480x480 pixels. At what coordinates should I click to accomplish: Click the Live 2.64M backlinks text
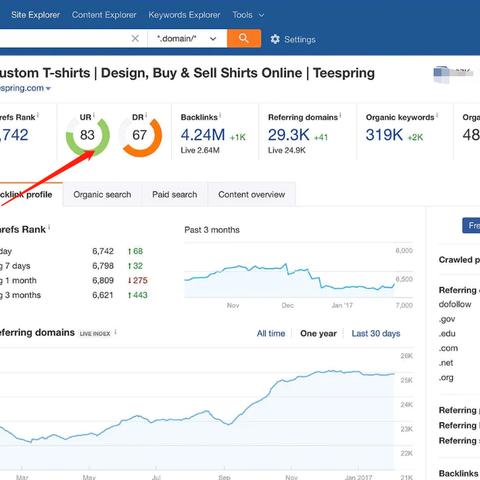200,150
